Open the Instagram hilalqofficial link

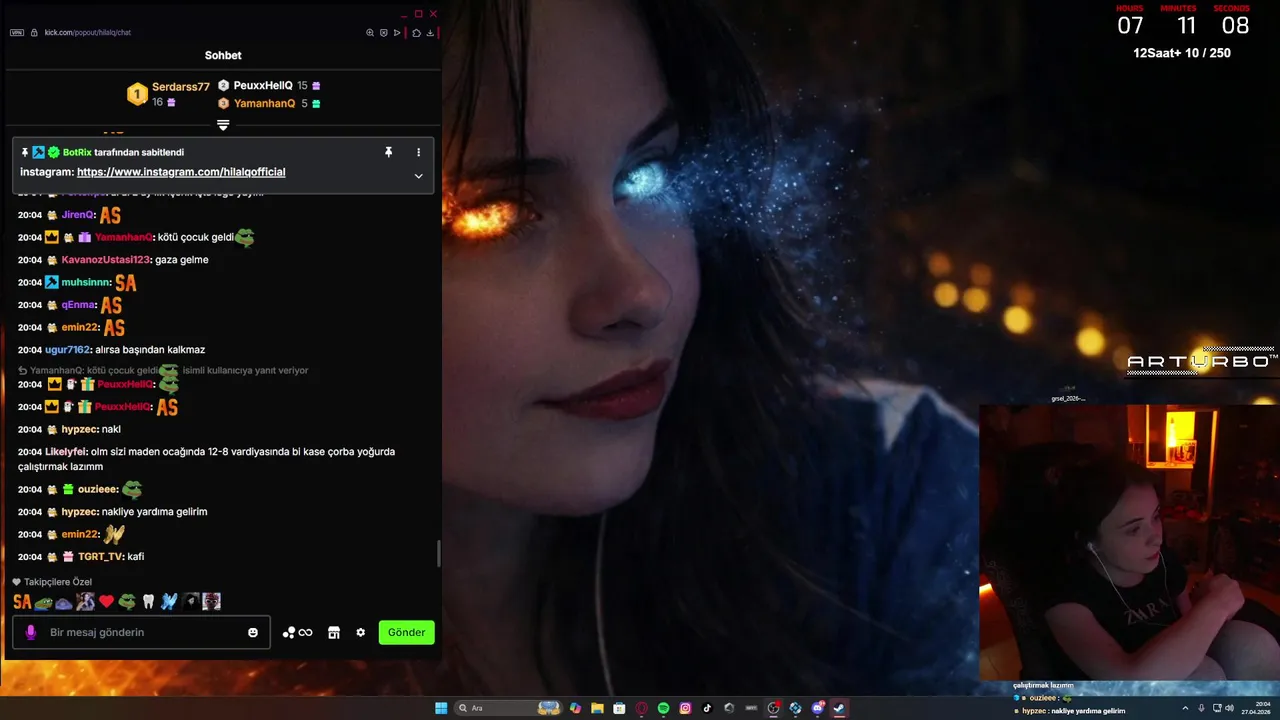coord(181,172)
